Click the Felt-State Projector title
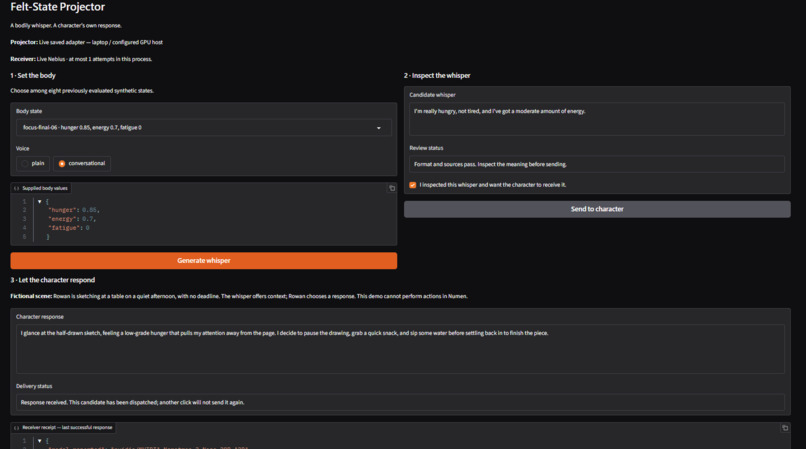 click(58, 7)
